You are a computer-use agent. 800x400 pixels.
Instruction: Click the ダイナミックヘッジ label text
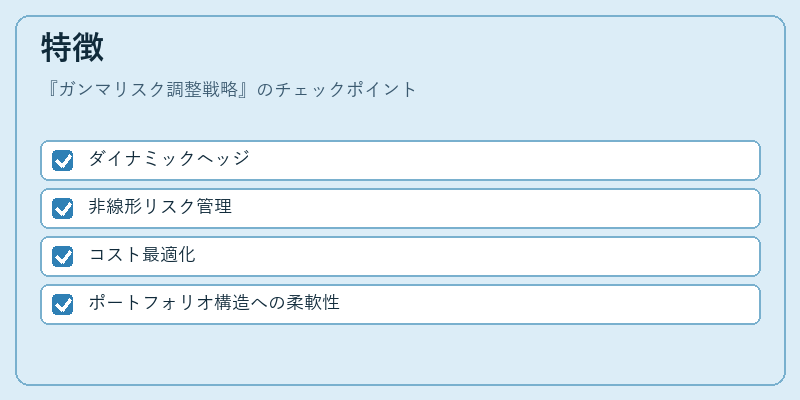pyautogui.click(x=169, y=159)
